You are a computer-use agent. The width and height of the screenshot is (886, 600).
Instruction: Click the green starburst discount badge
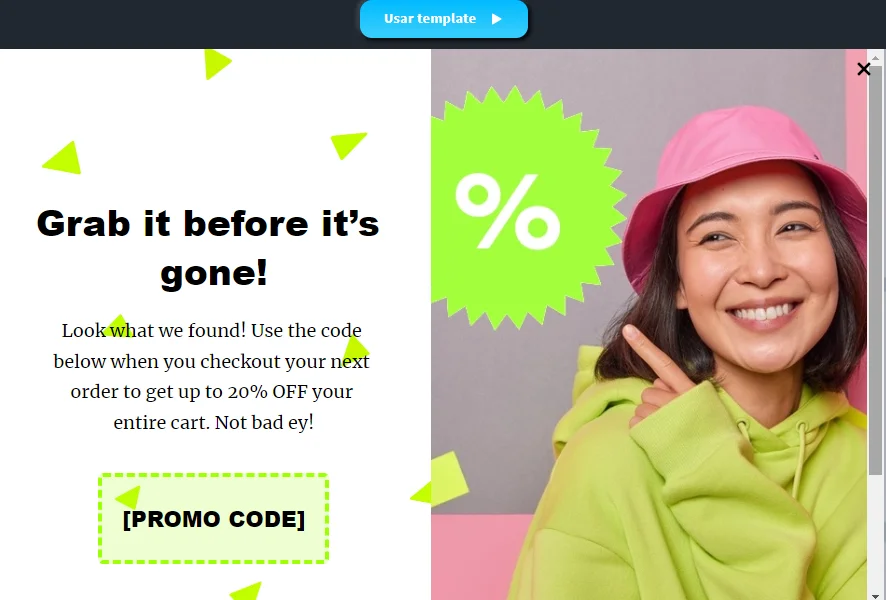tap(523, 207)
